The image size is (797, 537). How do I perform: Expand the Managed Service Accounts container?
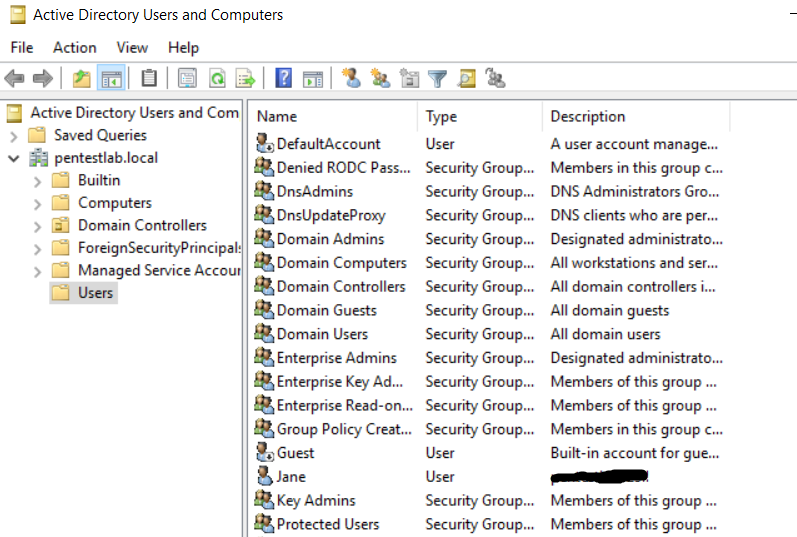(37, 271)
